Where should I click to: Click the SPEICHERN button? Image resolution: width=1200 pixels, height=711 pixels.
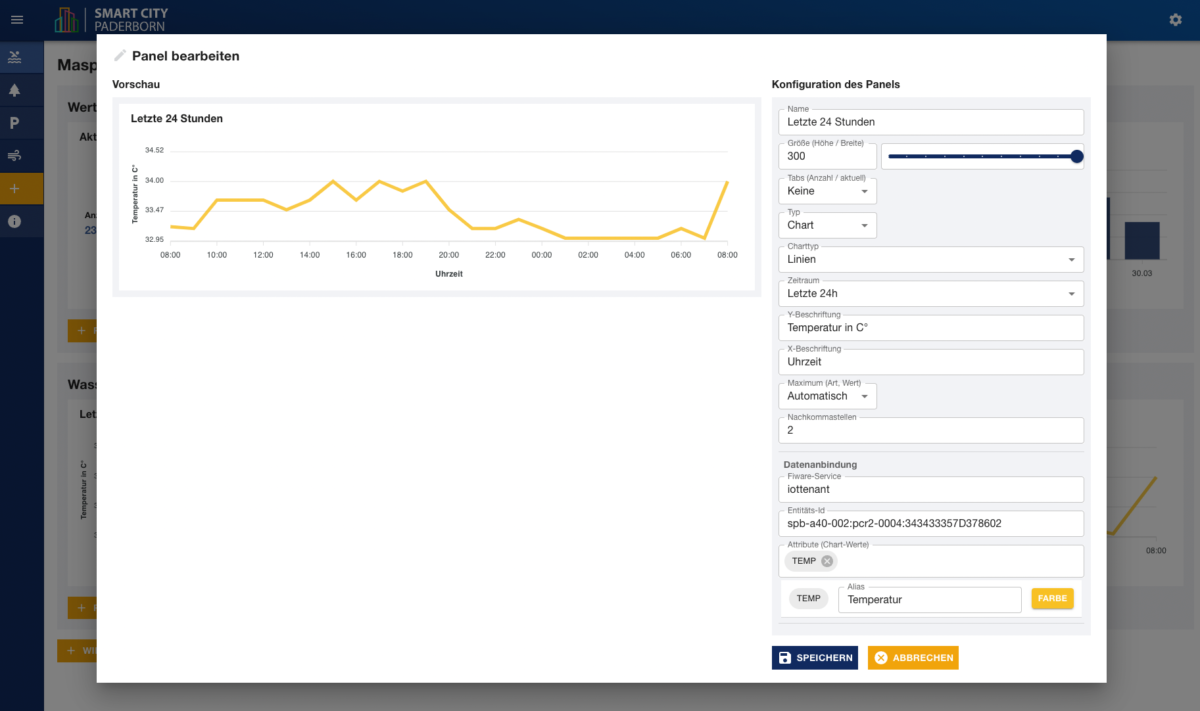tap(815, 657)
